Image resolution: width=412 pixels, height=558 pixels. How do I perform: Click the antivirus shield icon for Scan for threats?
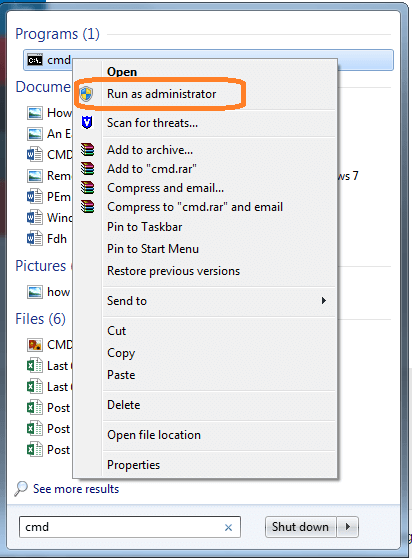coord(87,123)
